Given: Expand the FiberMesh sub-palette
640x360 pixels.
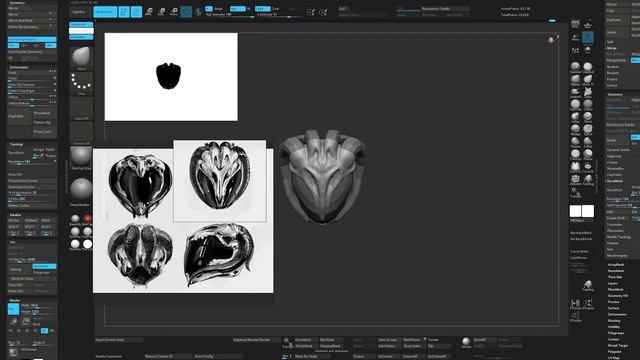Looking at the screenshot, I should pos(616,289).
